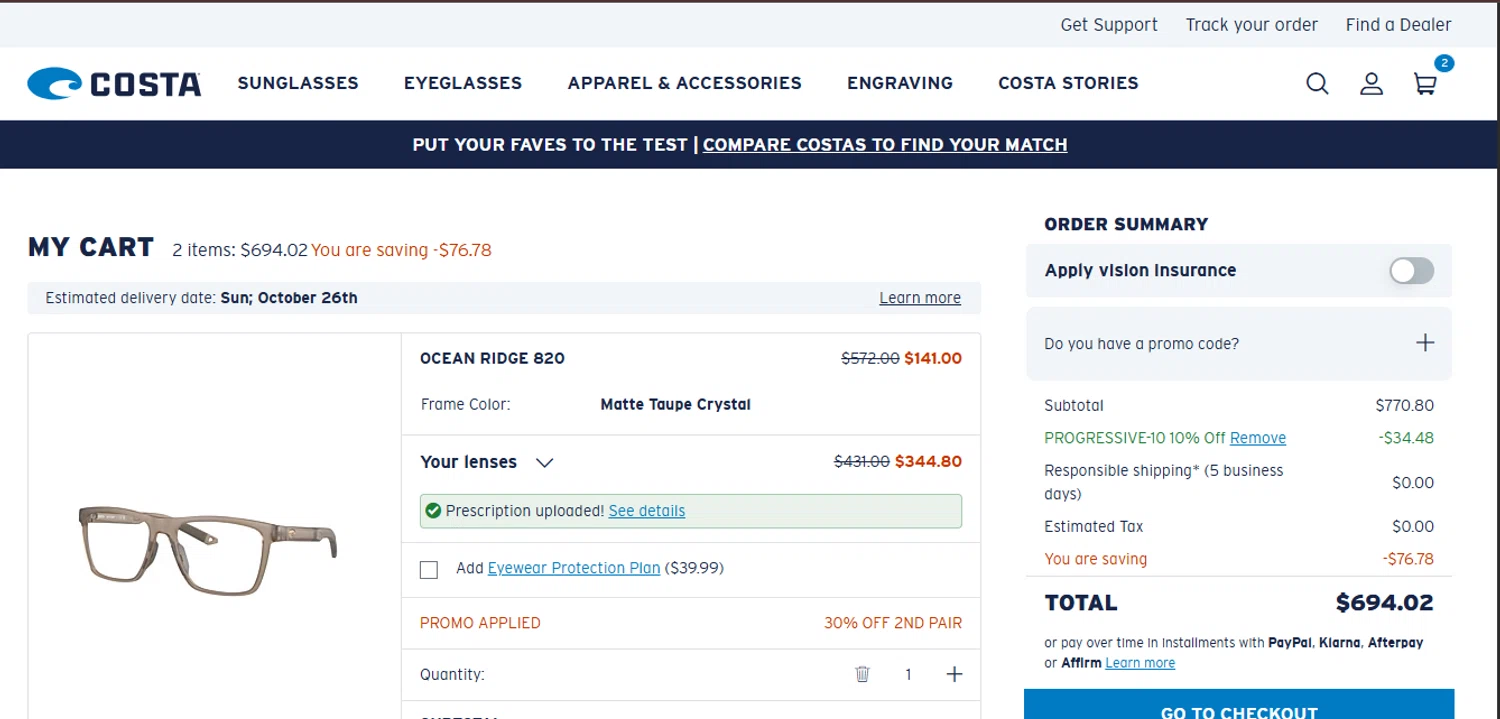Open Apparel & Accessories menu
Viewport: 1500px width, 719px height.
685,83
